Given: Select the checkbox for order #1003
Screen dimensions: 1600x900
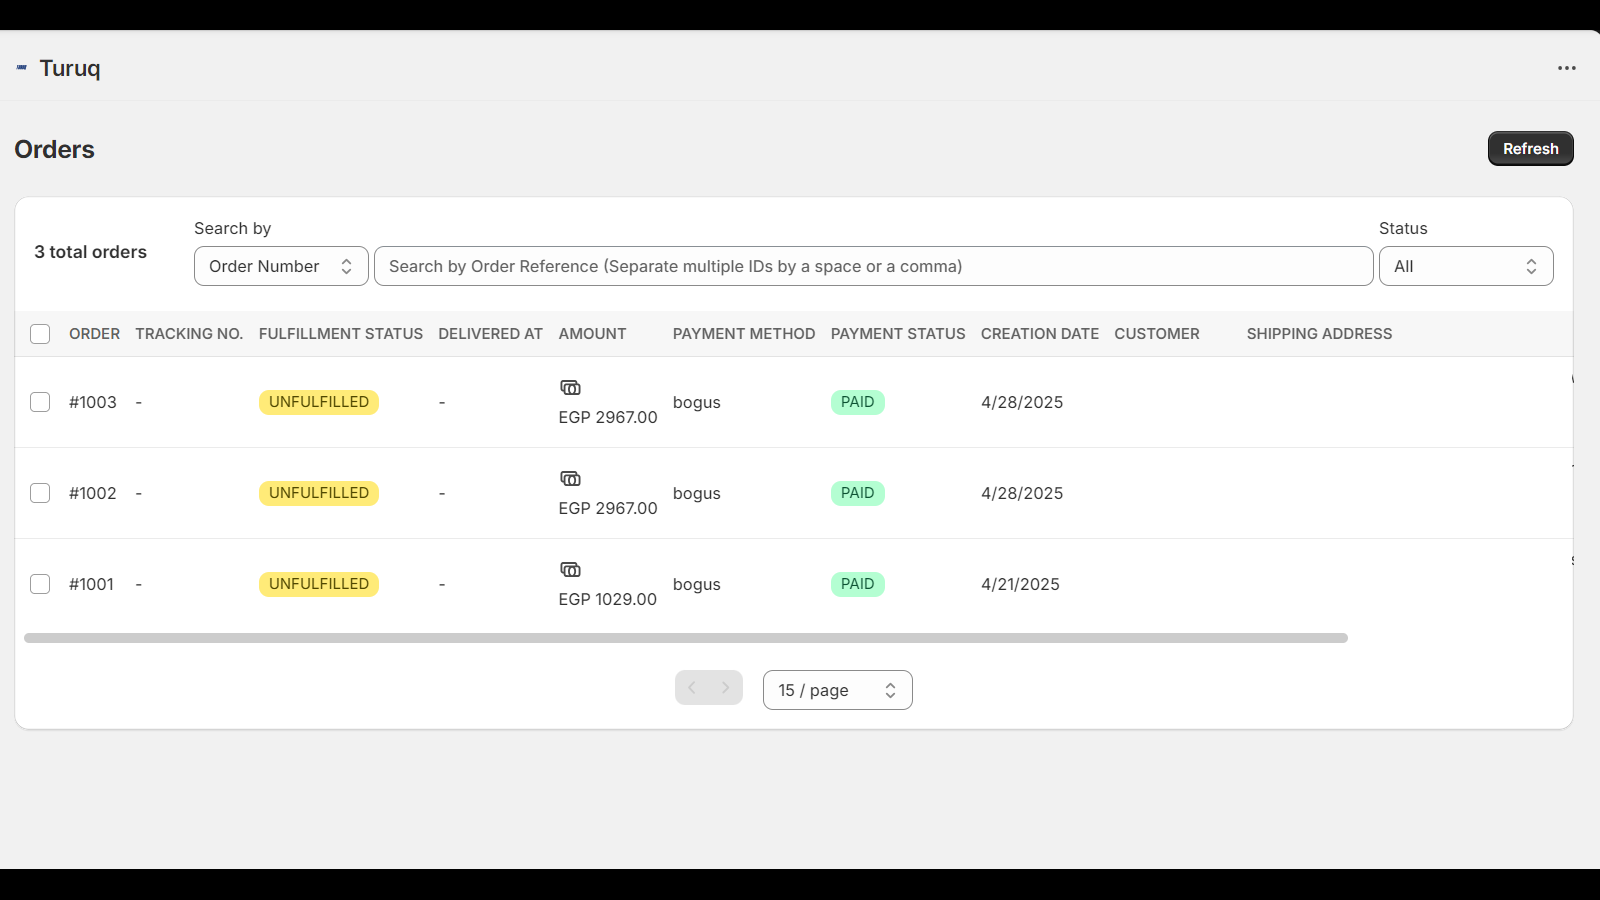Looking at the screenshot, I should click(40, 402).
